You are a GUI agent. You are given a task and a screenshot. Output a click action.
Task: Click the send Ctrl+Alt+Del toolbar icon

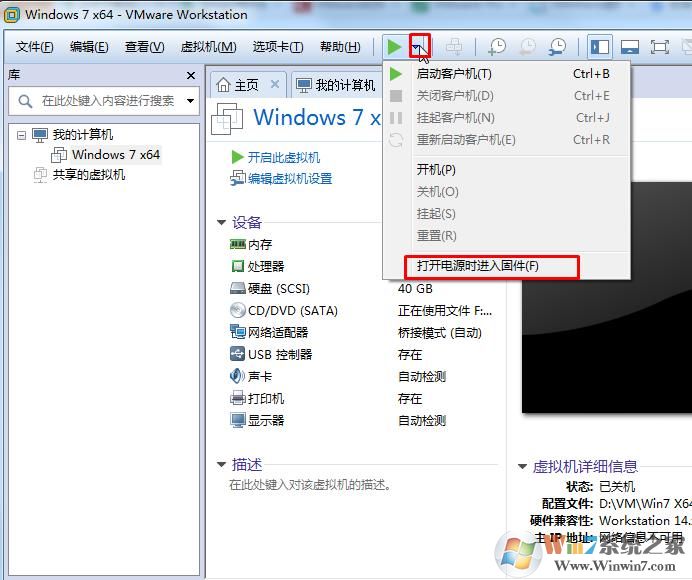[454, 46]
